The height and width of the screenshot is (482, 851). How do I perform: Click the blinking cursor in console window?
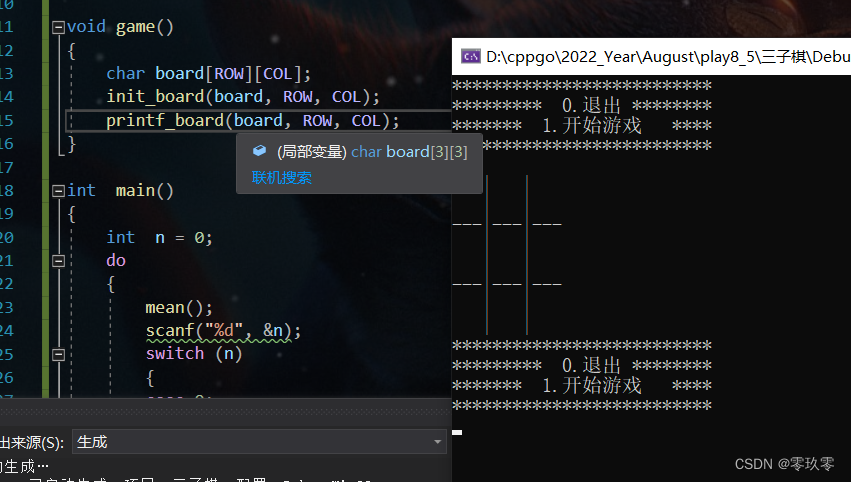[x=457, y=433]
